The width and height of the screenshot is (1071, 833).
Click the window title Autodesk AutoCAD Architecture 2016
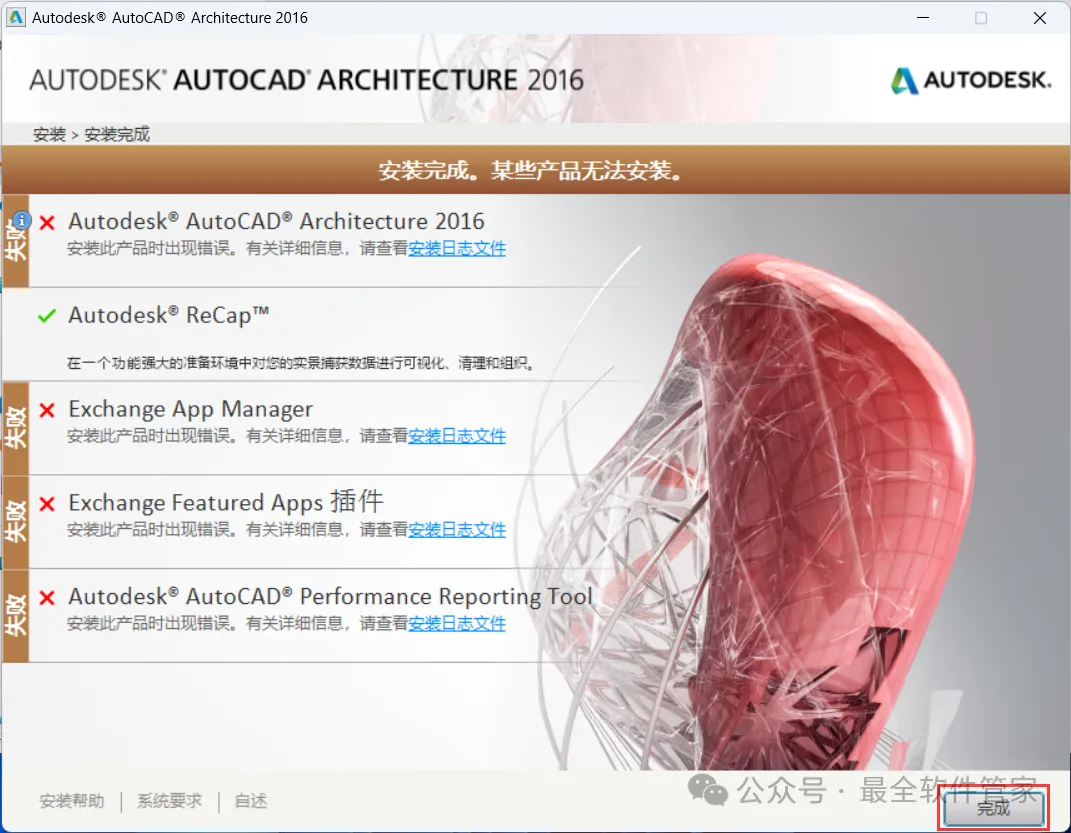tap(169, 18)
